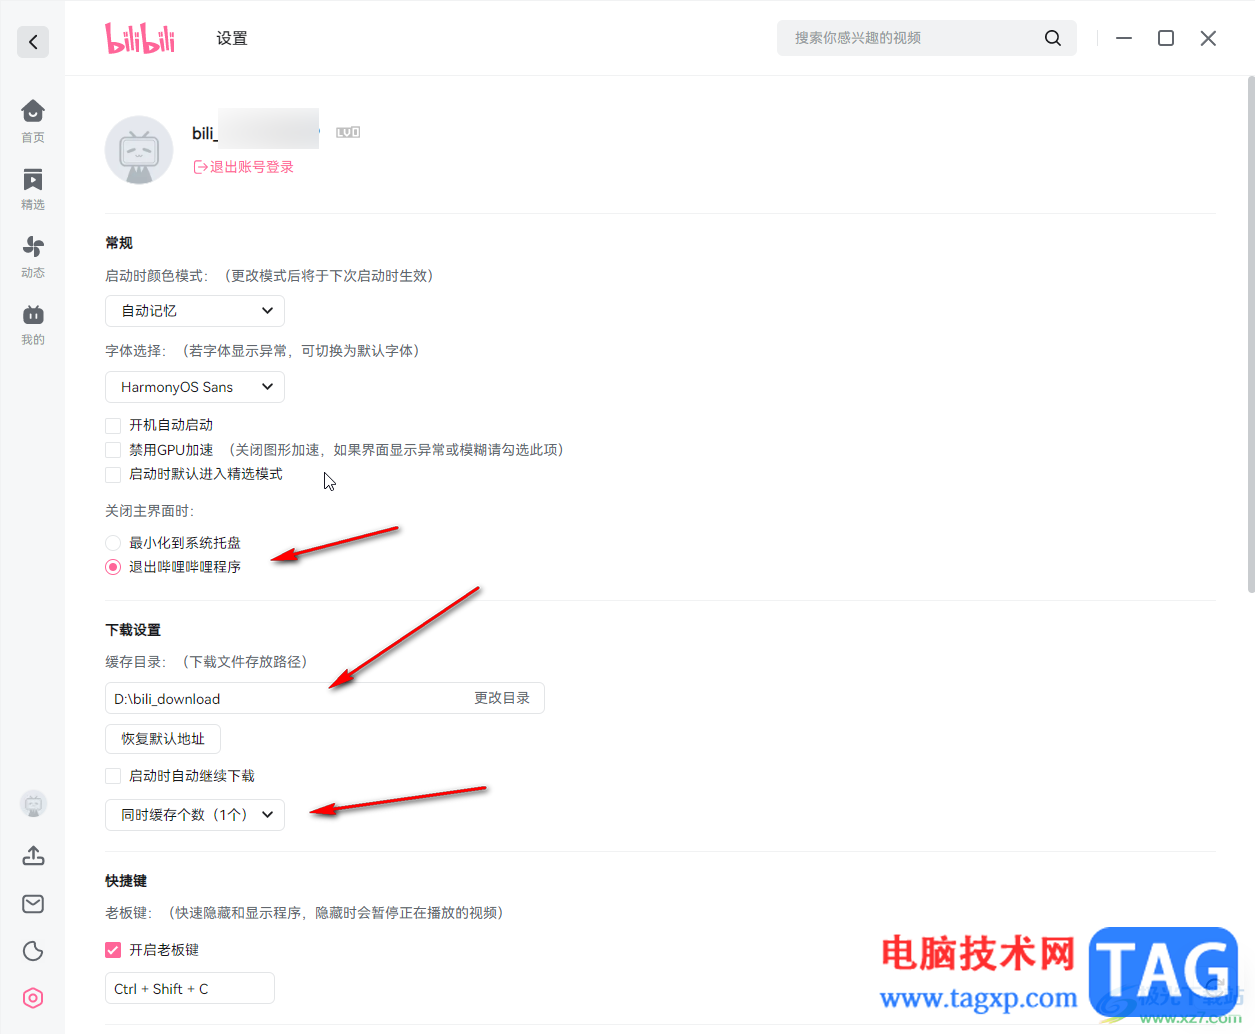Open the 我的 profile sidebar icon
The width and height of the screenshot is (1255, 1034).
tap(33, 325)
